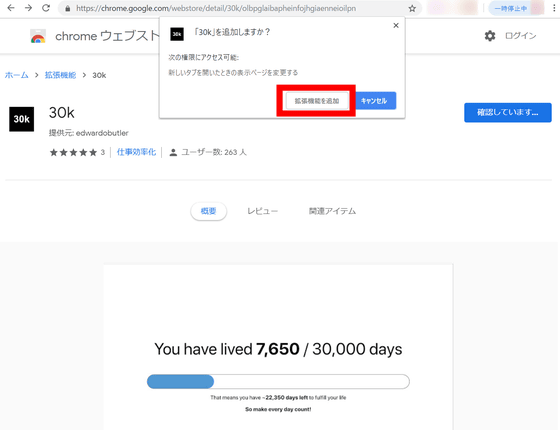Close the add-extension dialog with X
Viewport: 560px width, 430px height.
click(396, 25)
